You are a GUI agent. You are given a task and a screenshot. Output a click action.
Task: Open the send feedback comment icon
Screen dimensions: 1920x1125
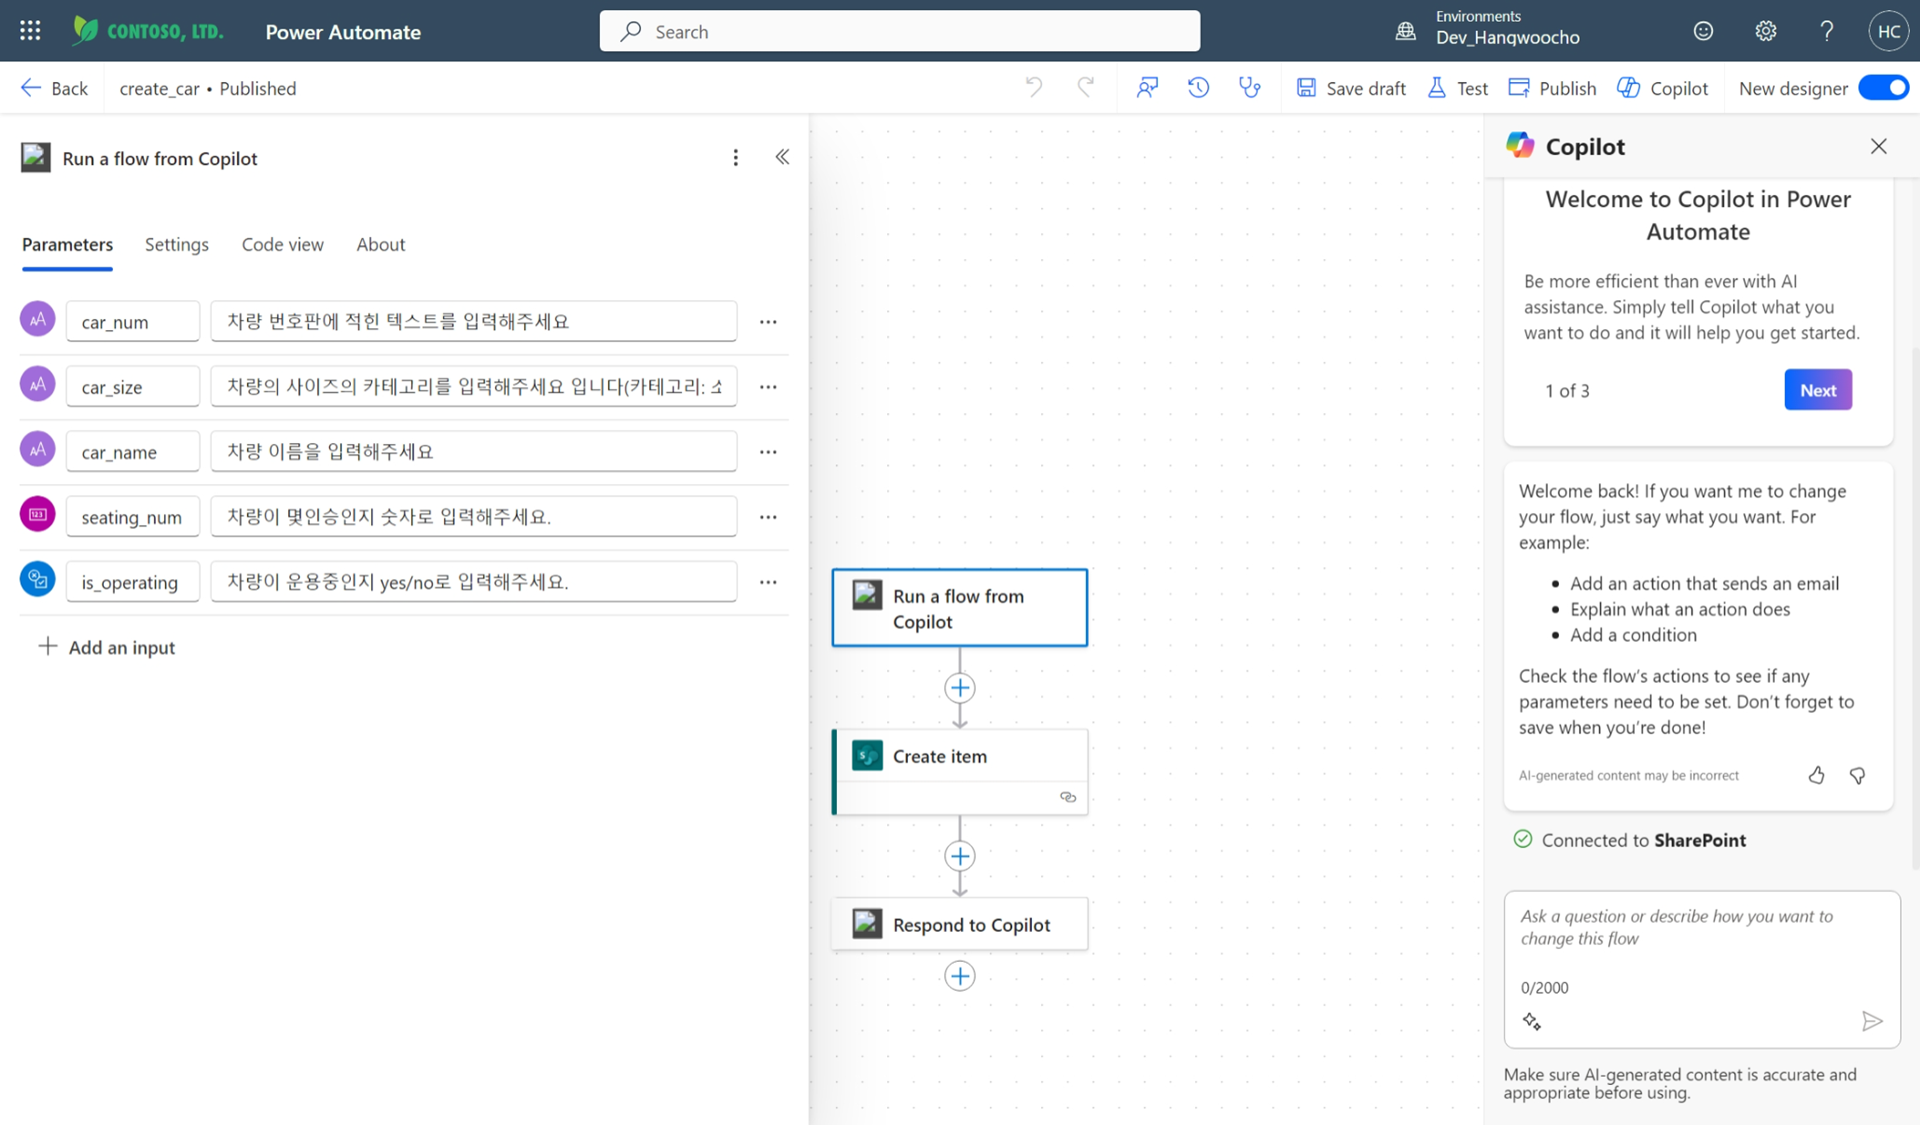[1147, 88]
